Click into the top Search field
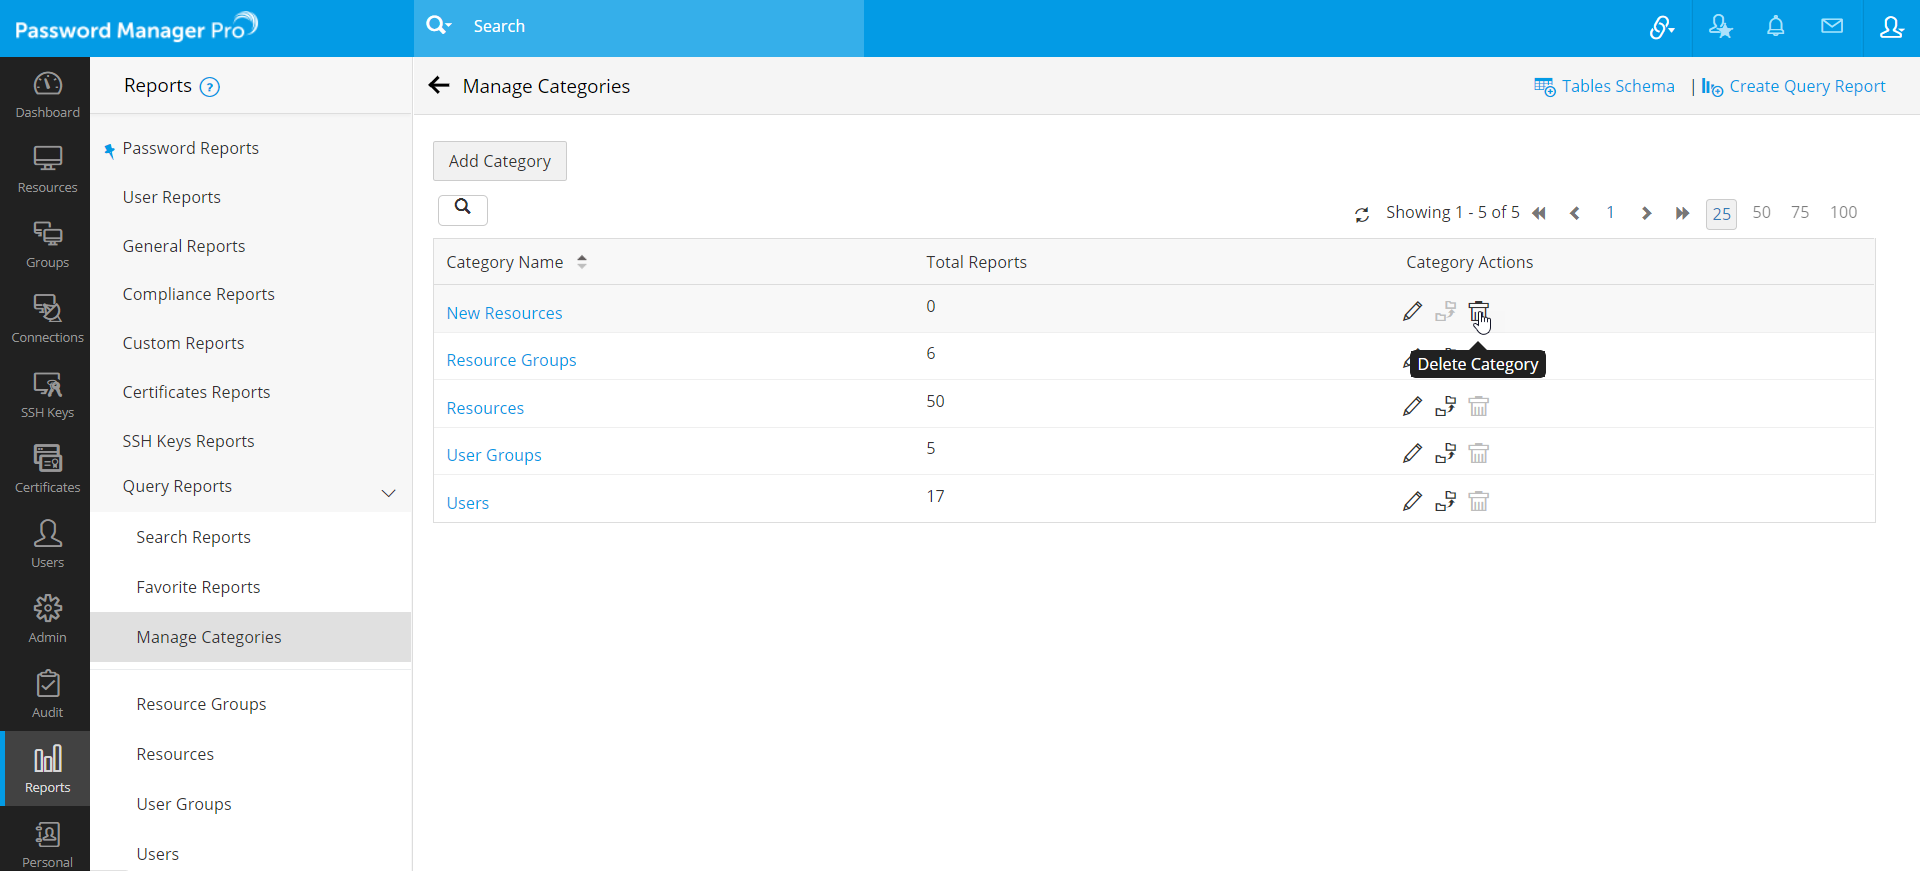This screenshot has height=871, width=1920. pyautogui.click(x=660, y=27)
